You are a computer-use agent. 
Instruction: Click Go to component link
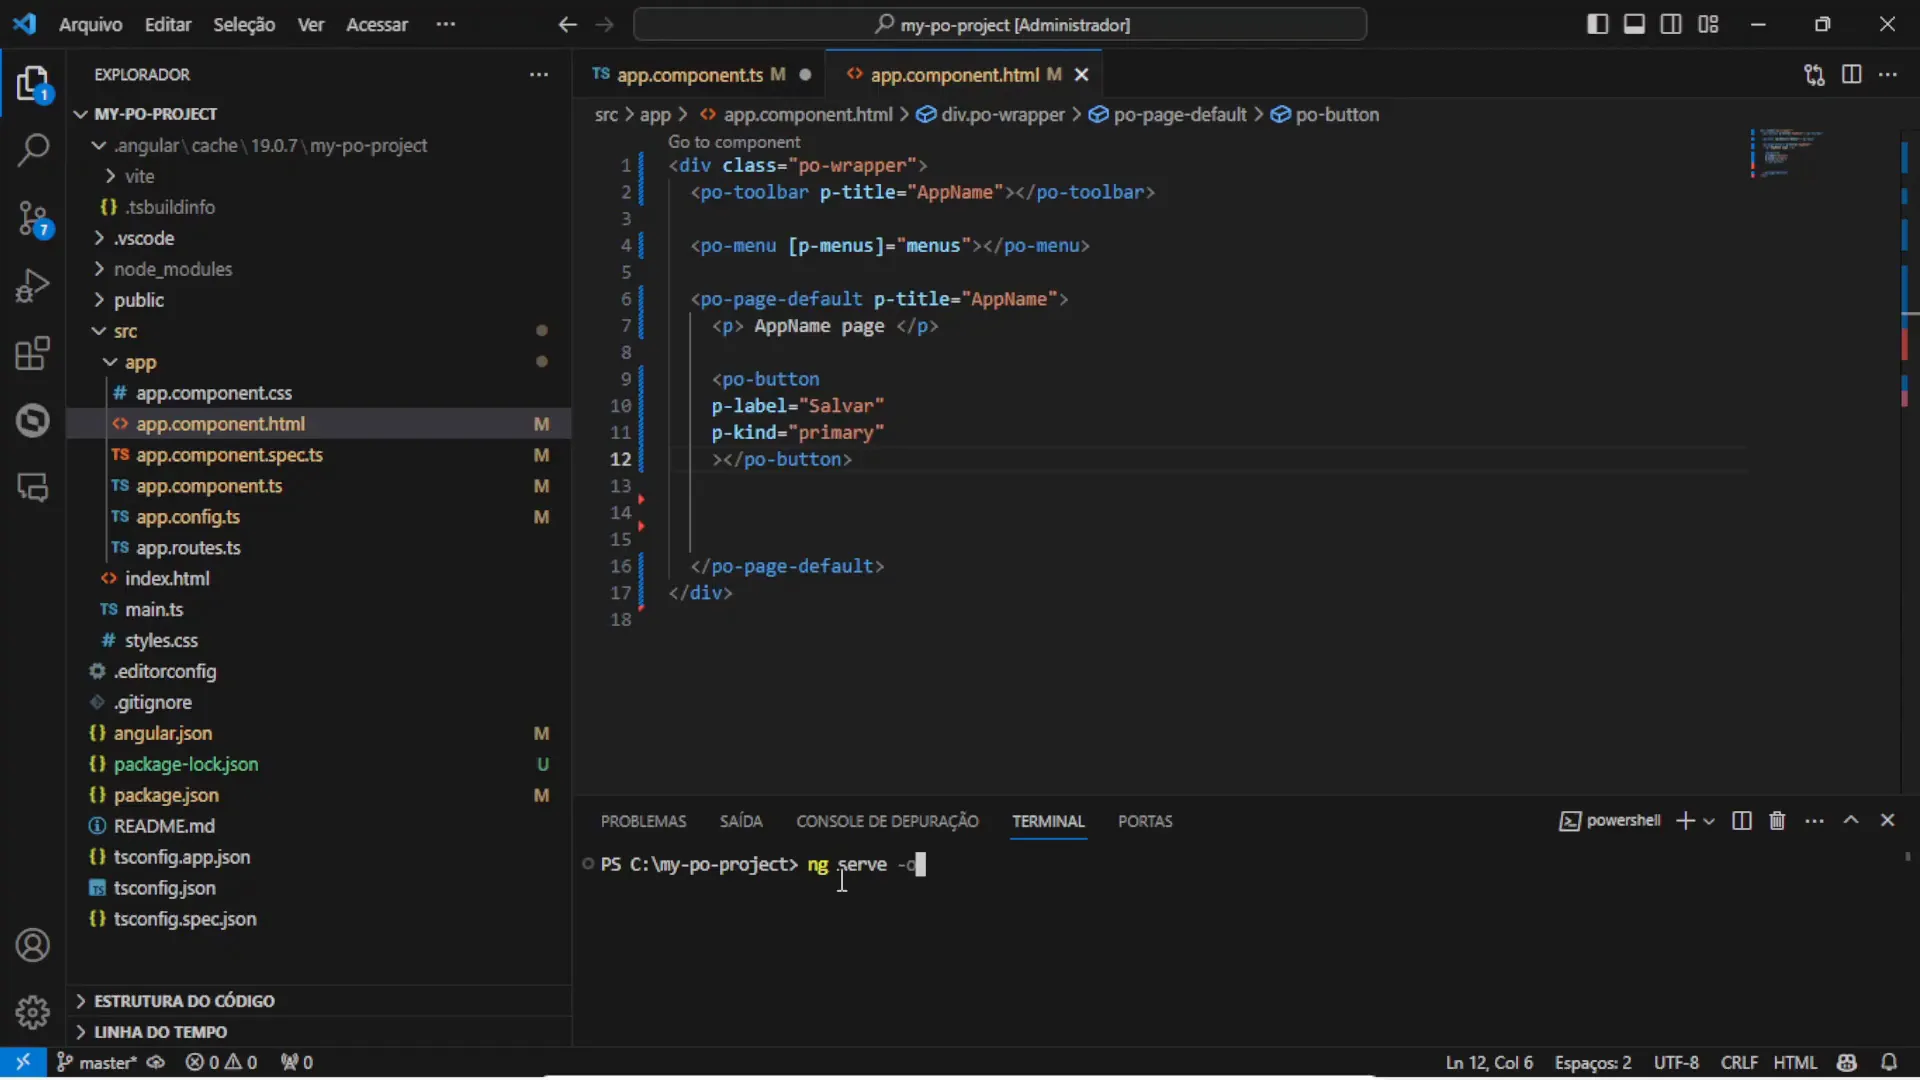(734, 142)
